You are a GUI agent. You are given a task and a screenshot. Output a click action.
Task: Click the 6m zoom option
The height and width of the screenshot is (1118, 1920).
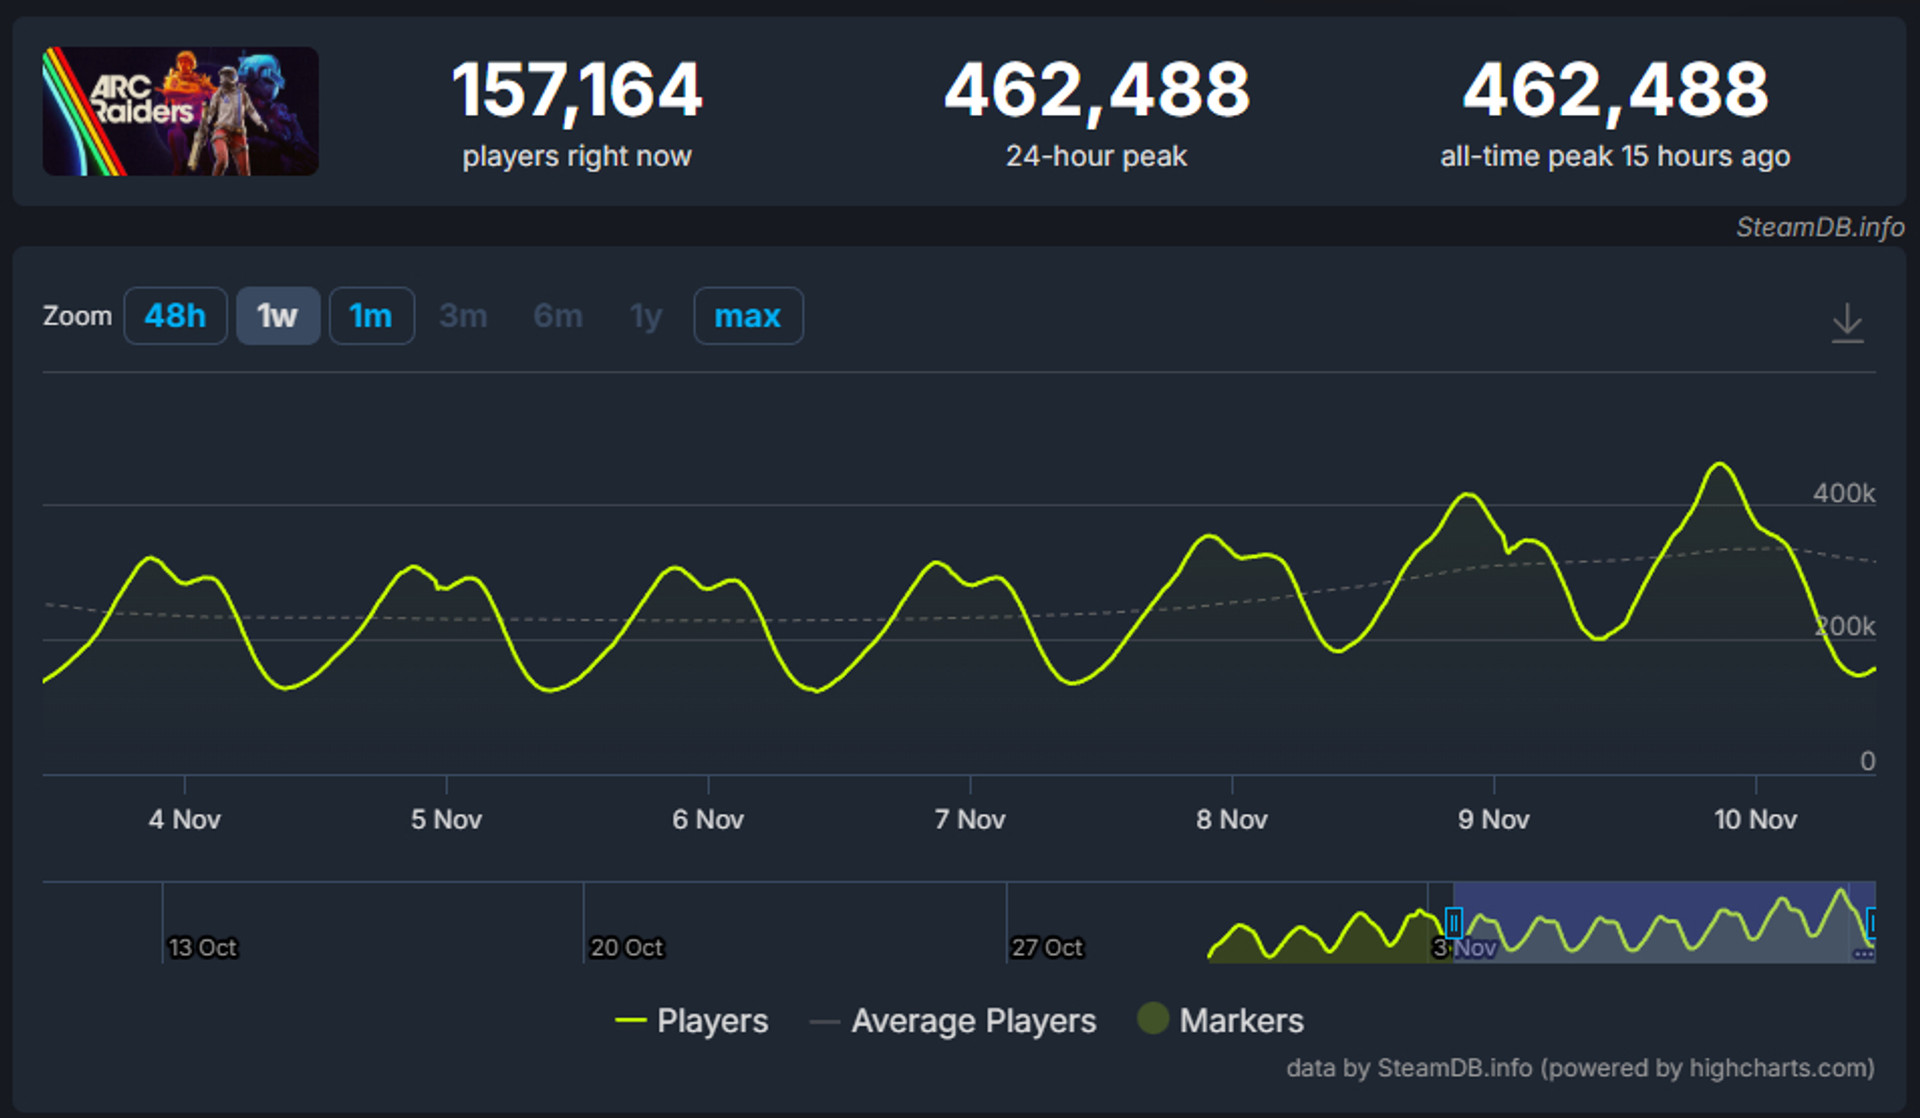coord(558,316)
